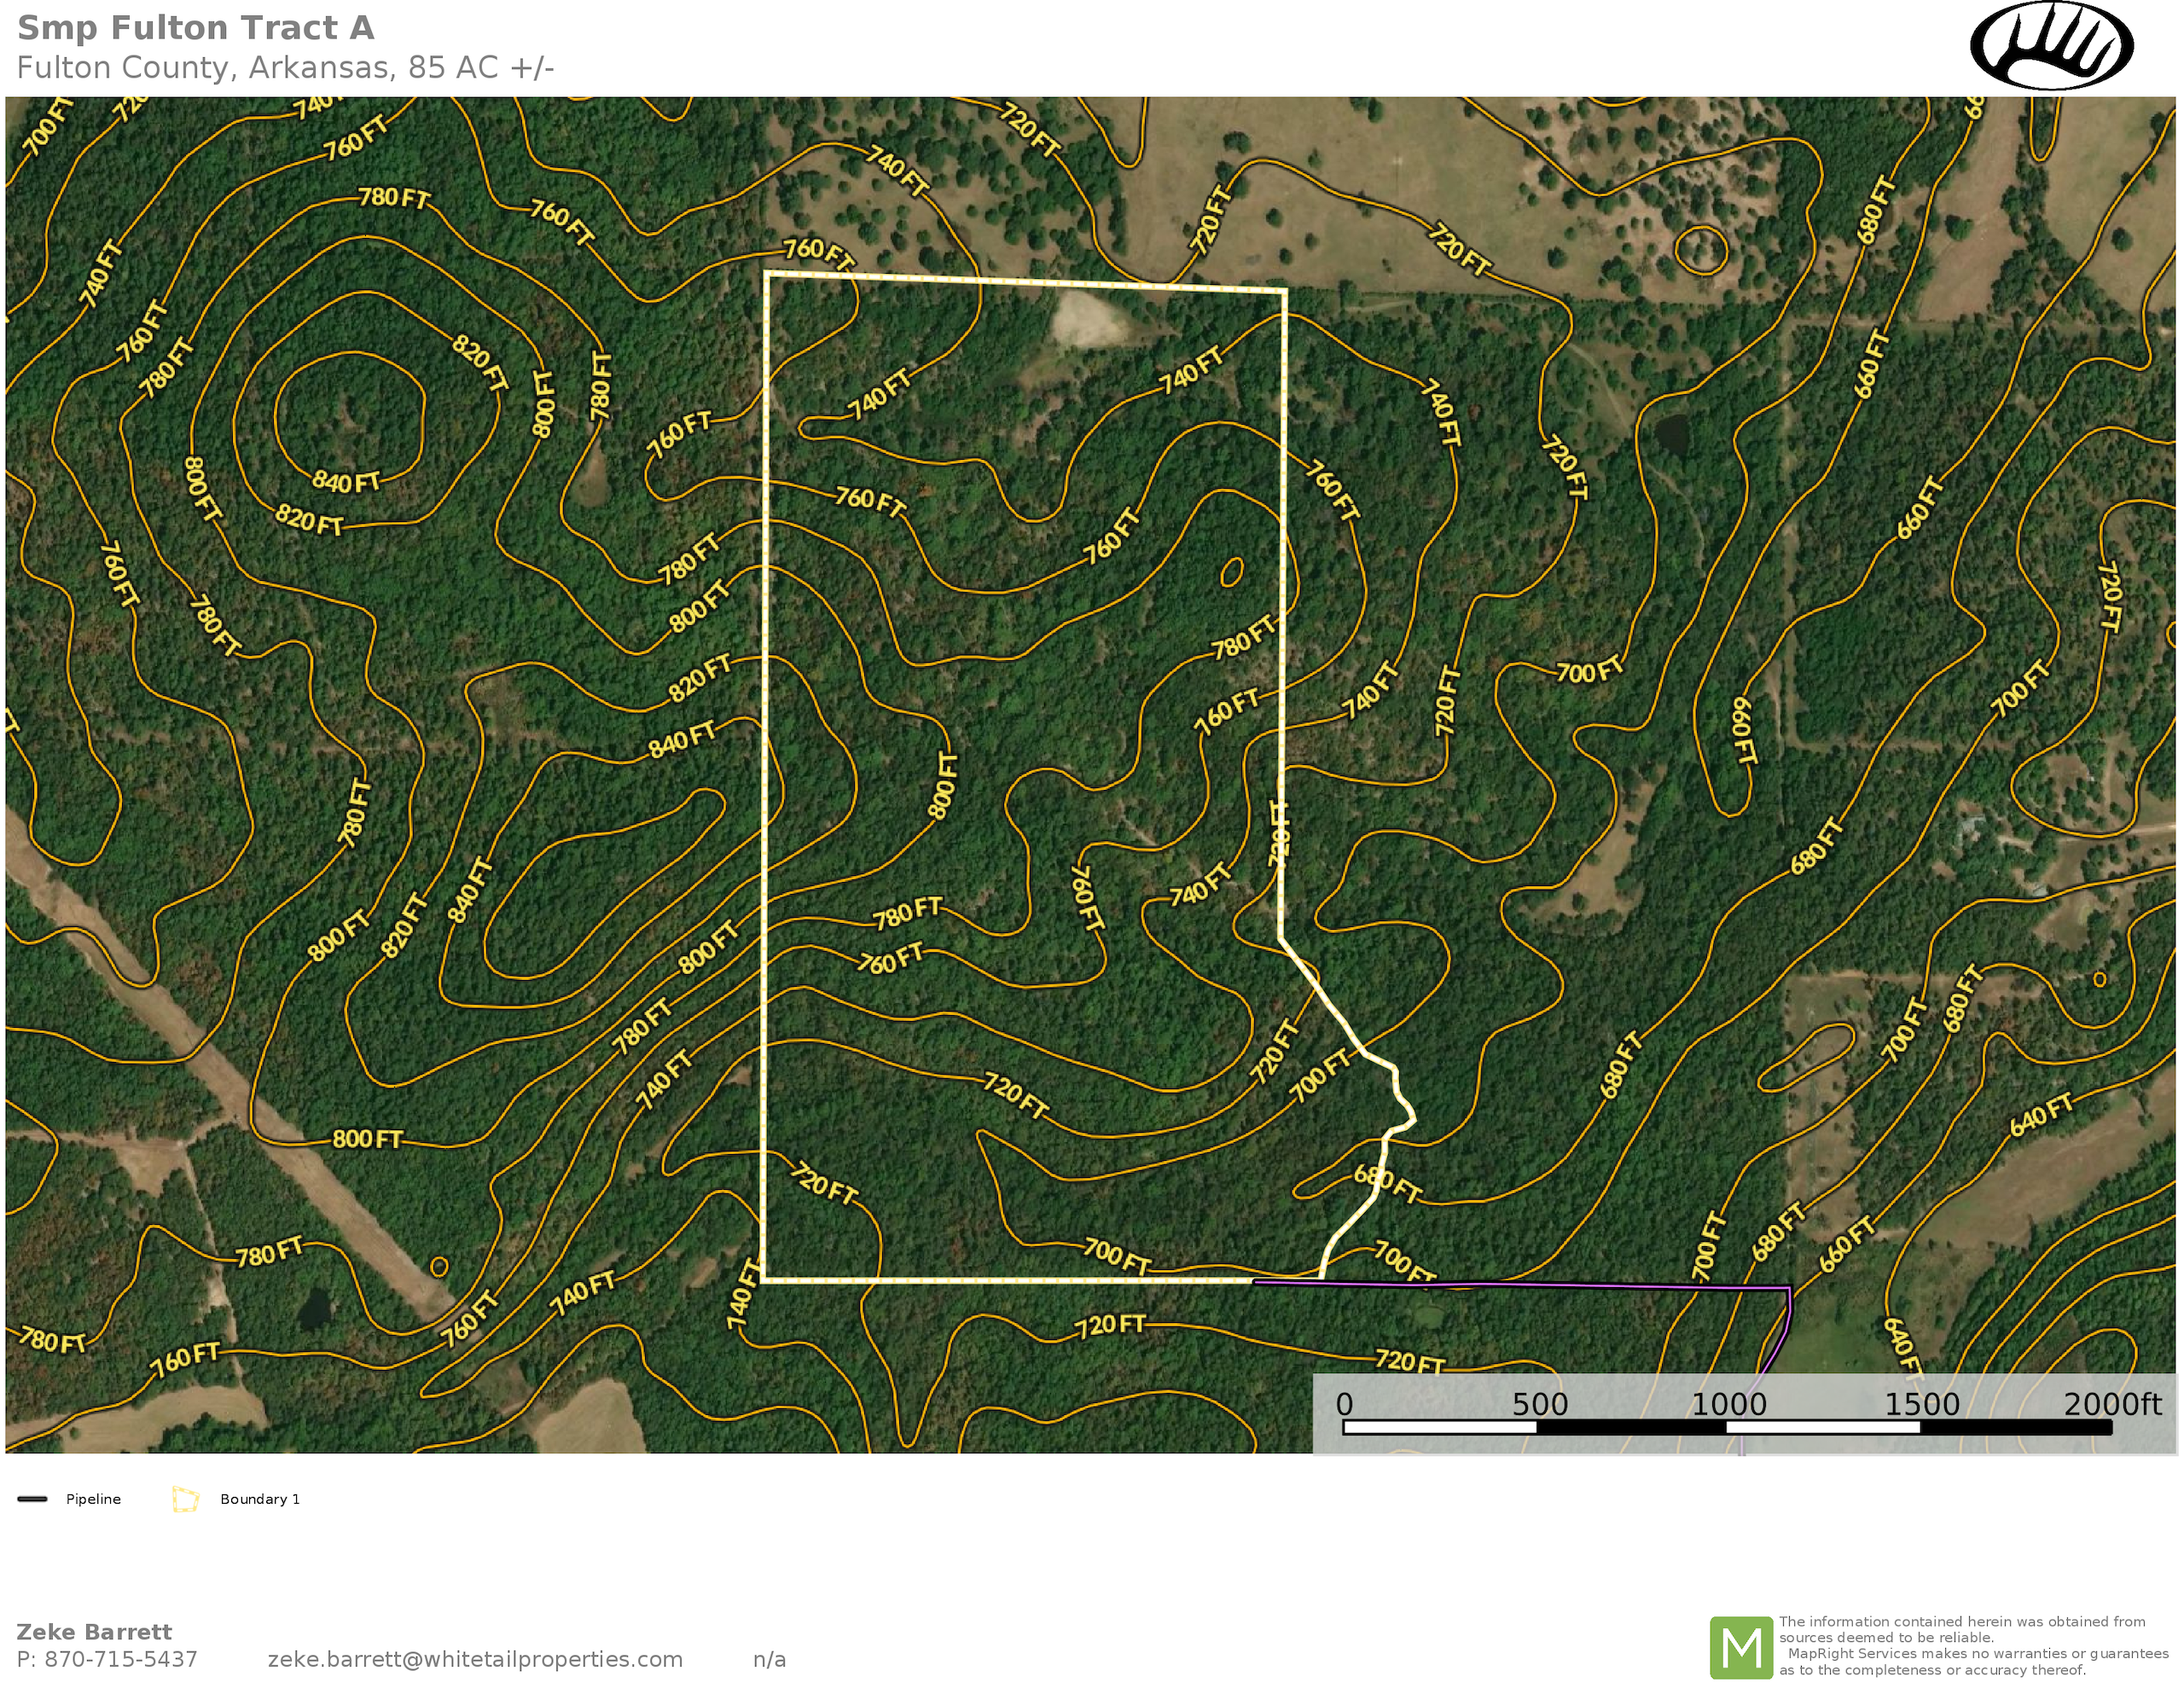This screenshot has height=1688, width=2184.
Task: Click the Pipeline legend label
Action: pyautogui.click(x=93, y=1499)
